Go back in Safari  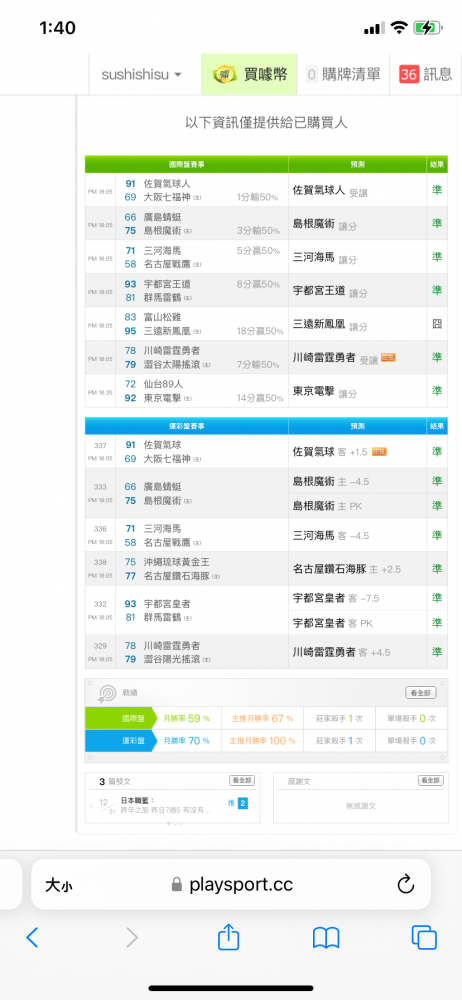tap(33, 938)
